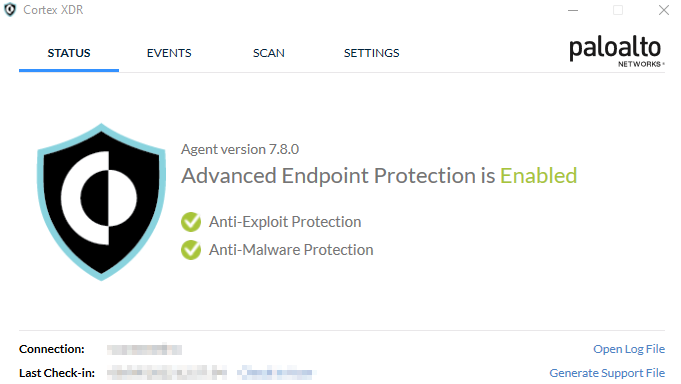
Task: Click the Agent version 7.8.0 text
Action: pyautogui.click(x=240, y=149)
